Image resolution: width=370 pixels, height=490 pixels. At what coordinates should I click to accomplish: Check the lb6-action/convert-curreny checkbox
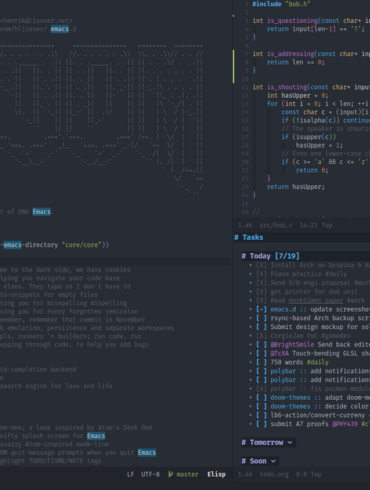click(262, 415)
